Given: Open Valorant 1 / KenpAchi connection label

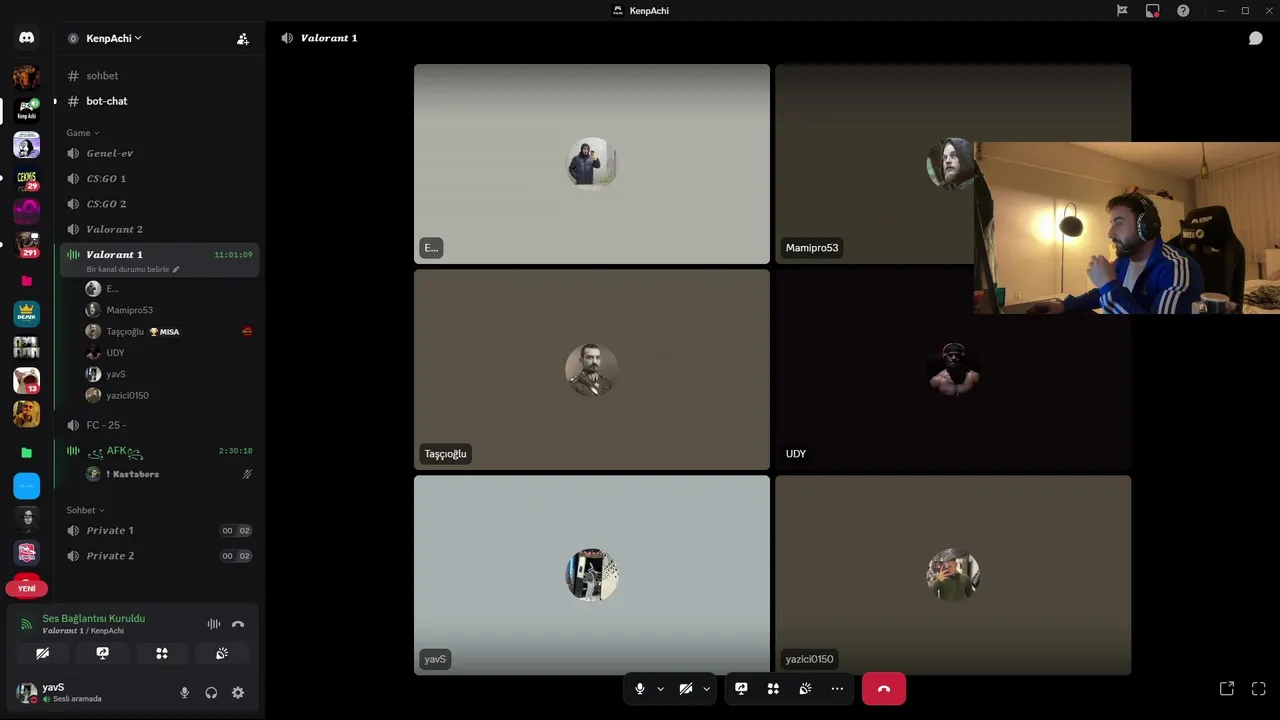Looking at the screenshot, I should [x=83, y=631].
